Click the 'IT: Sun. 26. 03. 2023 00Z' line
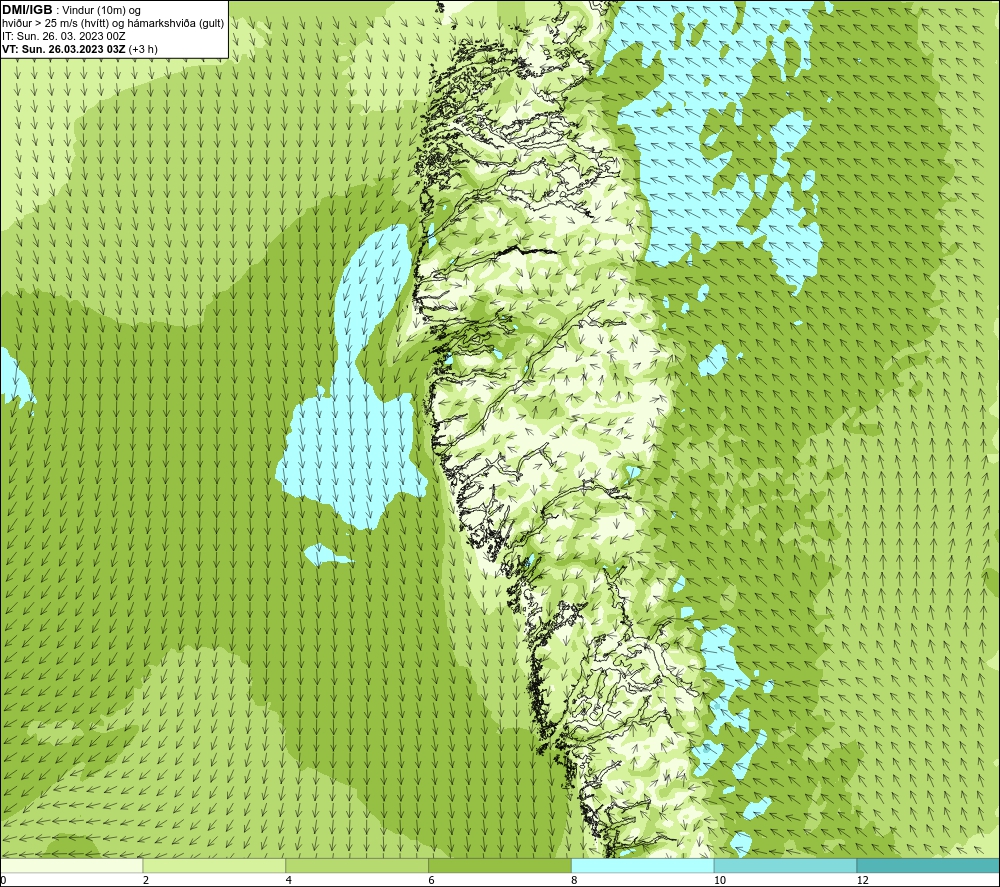This screenshot has height=887, width=1000. click(64, 36)
